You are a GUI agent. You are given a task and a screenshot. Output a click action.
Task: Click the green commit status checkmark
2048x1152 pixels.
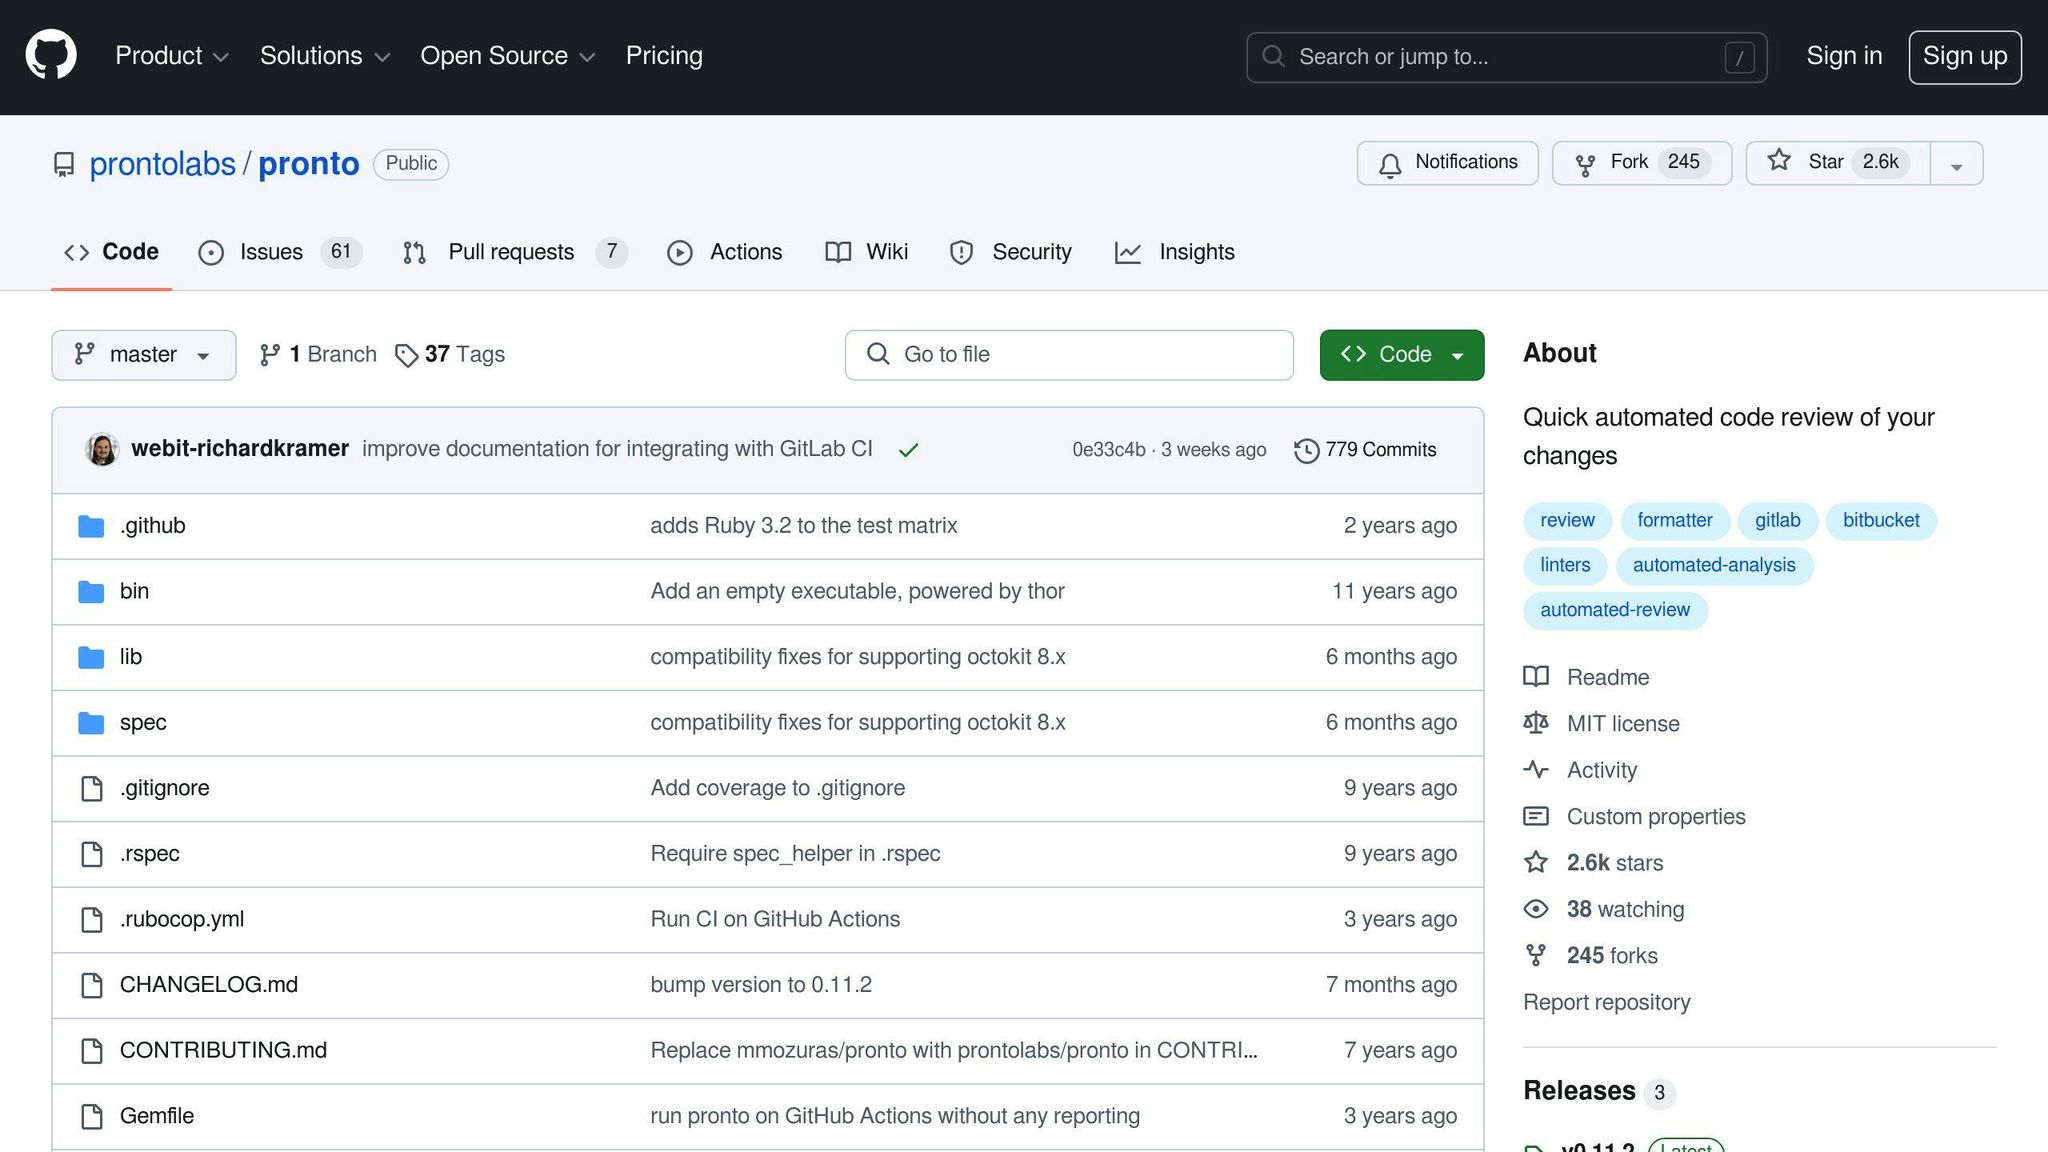tap(908, 451)
